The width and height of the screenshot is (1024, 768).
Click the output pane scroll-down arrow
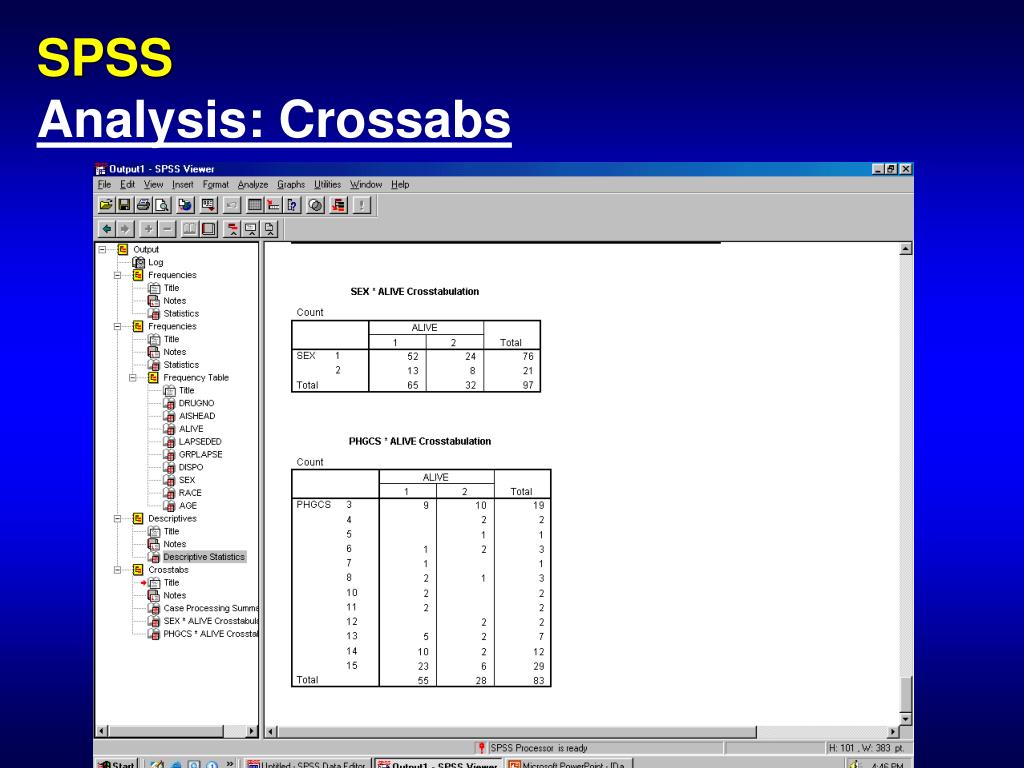[906, 719]
